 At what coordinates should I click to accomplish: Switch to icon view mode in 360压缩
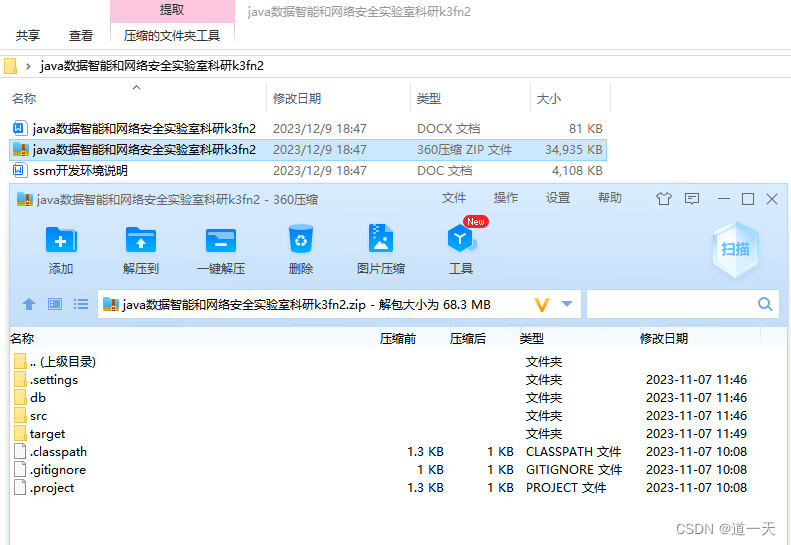[x=55, y=304]
